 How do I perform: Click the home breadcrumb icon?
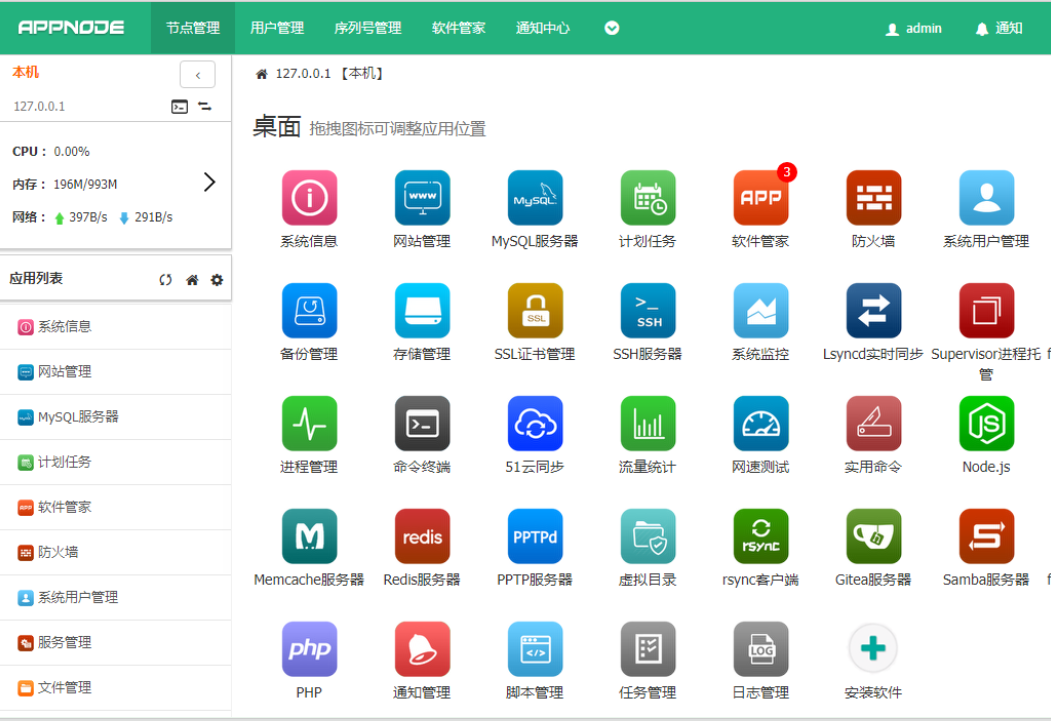262,74
